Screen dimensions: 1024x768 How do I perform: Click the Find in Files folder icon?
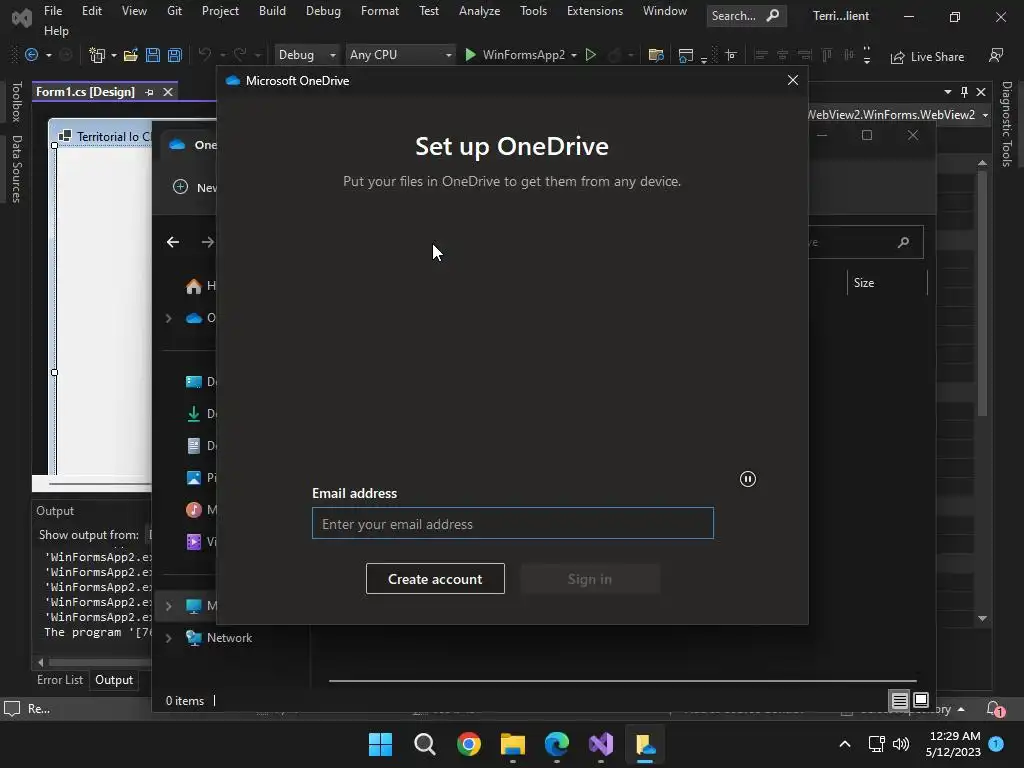point(656,56)
